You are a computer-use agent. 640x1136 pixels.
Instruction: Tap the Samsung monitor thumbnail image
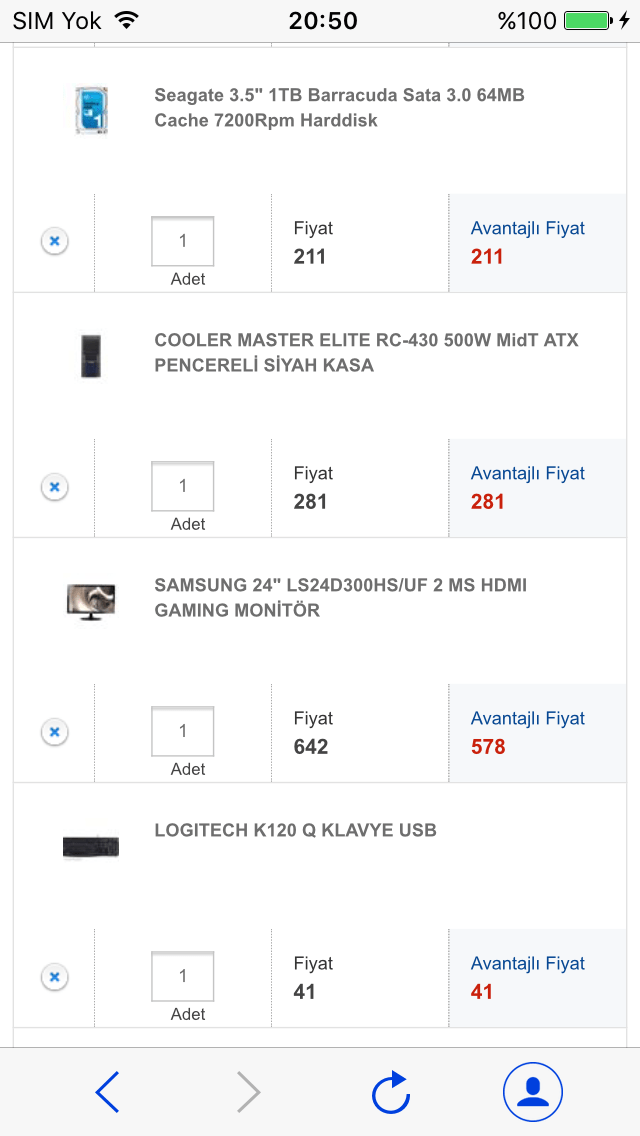[91, 600]
